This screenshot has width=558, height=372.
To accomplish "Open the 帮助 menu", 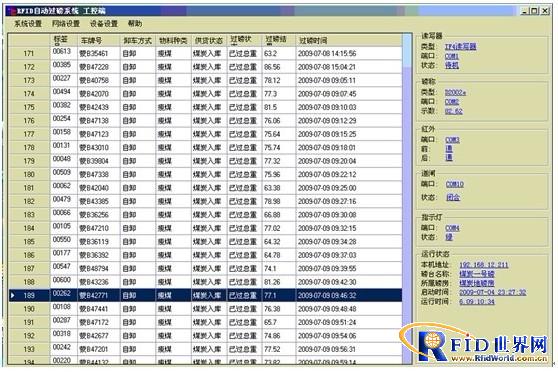I will [135, 24].
